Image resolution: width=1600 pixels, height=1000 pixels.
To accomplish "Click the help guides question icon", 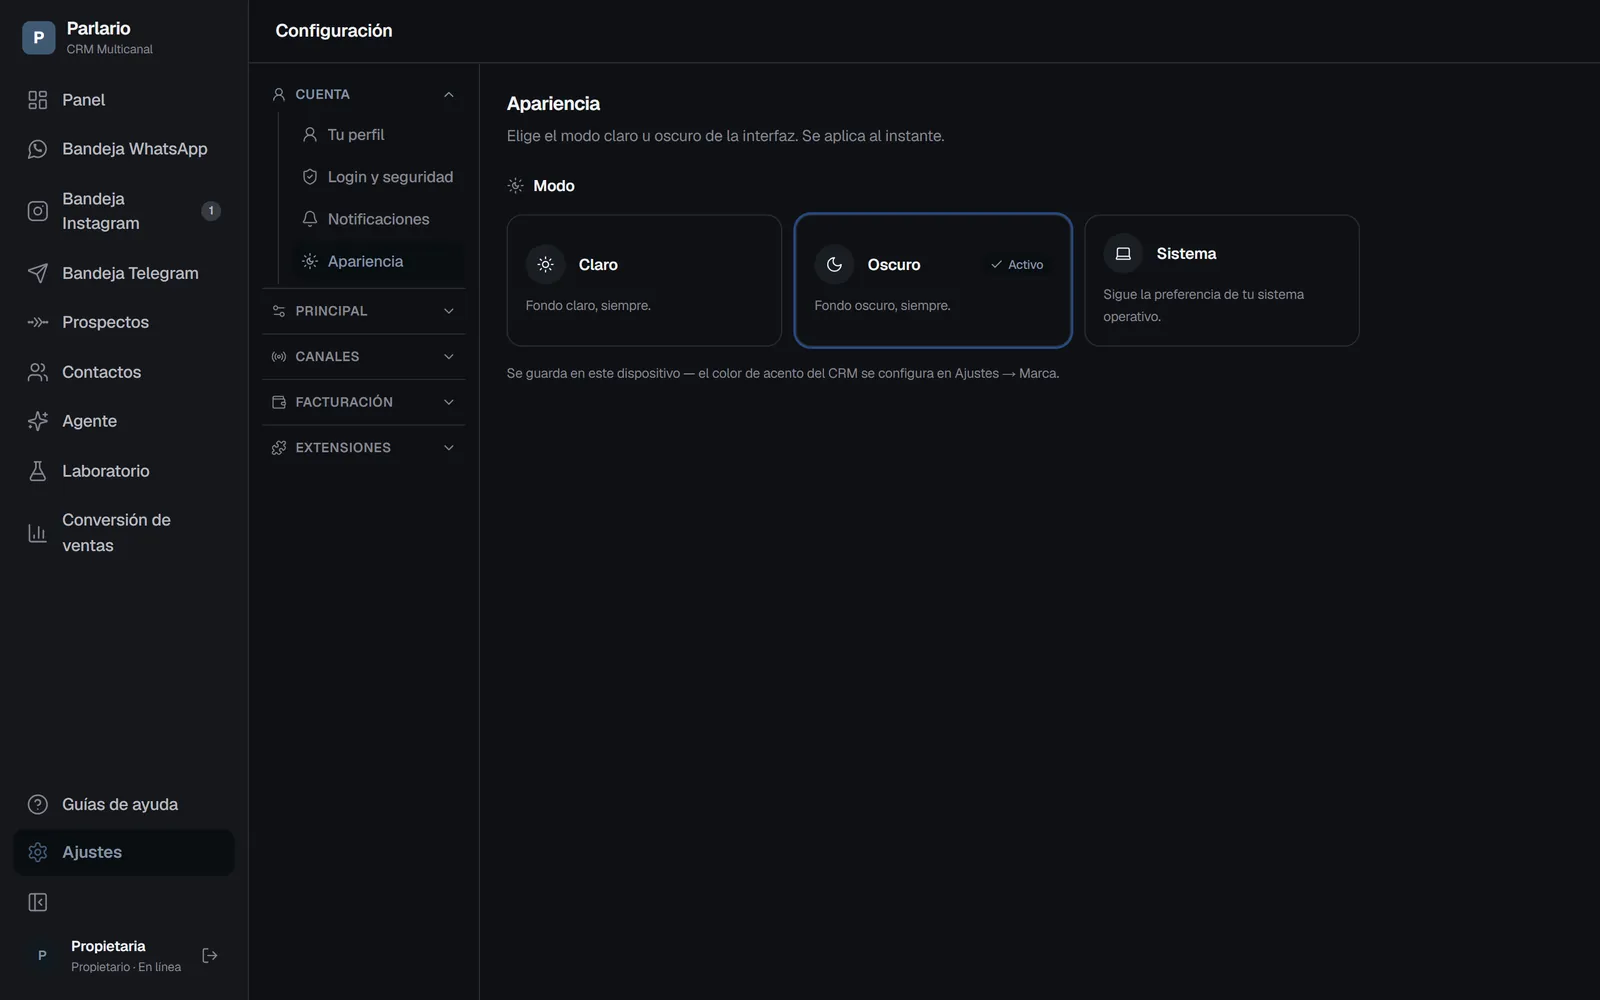I will pyautogui.click(x=38, y=804).
